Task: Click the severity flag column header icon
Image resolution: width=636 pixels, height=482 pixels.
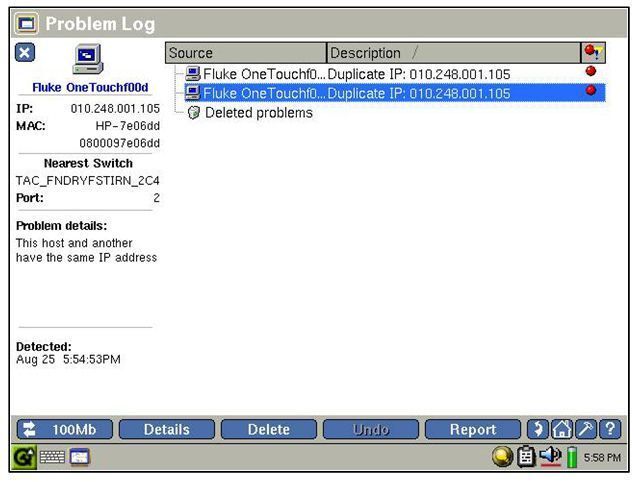Action: click(x=594, y=53)
